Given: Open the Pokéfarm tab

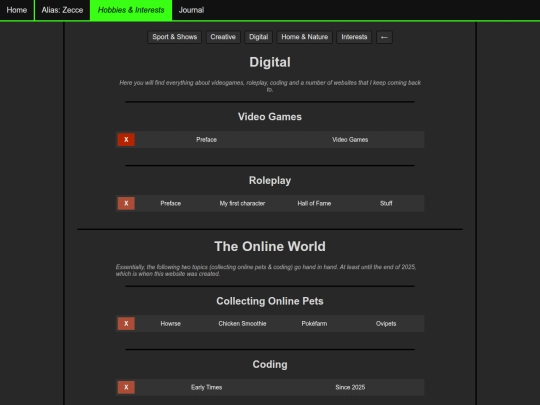Looking at the screenshot, I should coord(314,323).
